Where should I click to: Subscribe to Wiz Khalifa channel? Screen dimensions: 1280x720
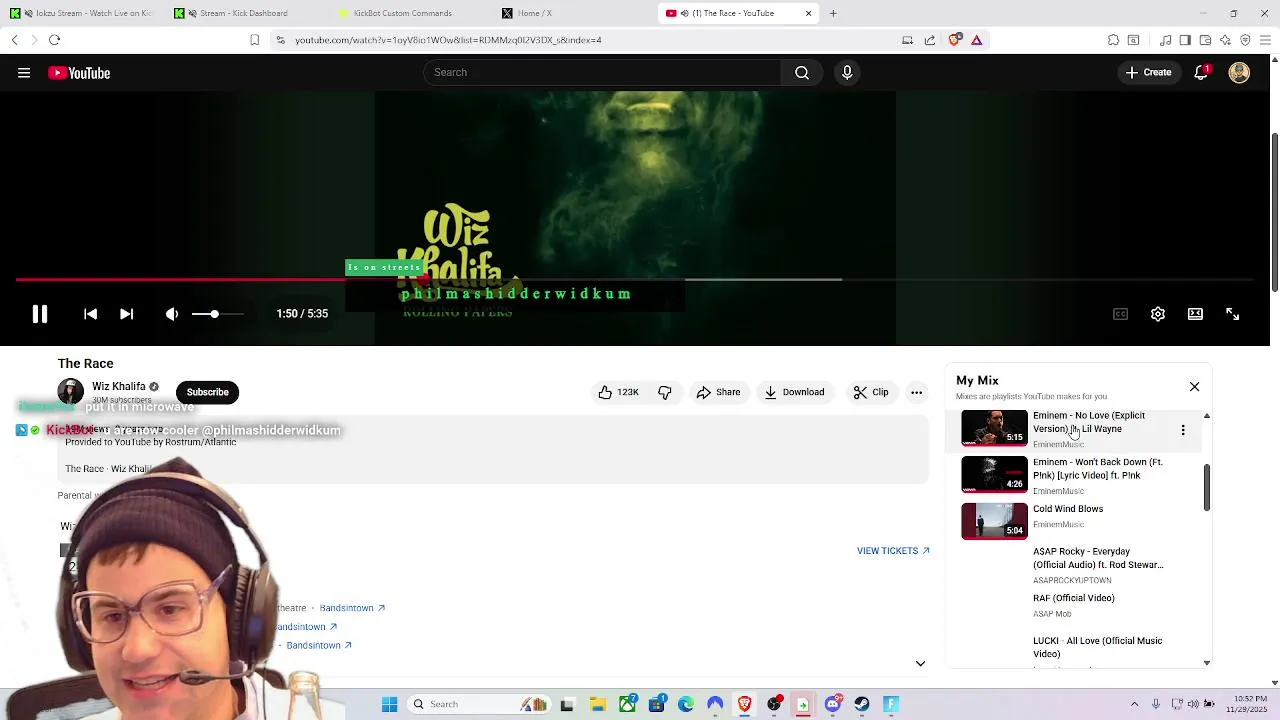click(x=207, y=392)
